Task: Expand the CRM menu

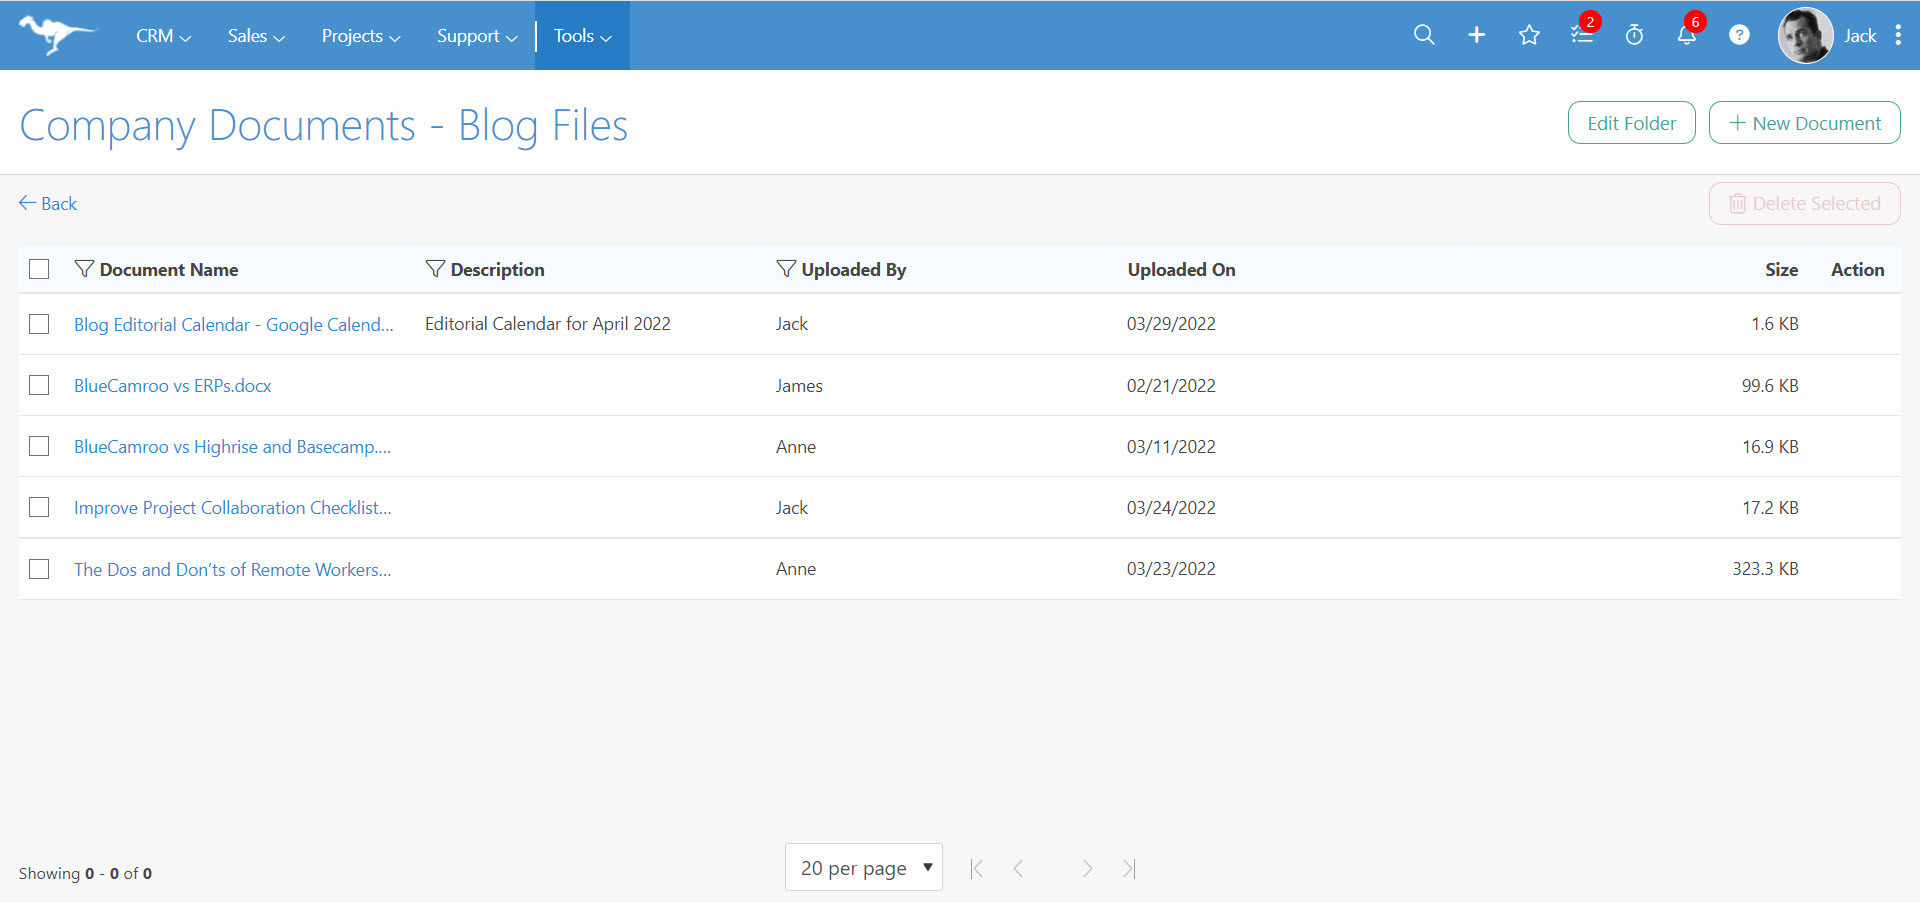Action: tap(163, 36)
